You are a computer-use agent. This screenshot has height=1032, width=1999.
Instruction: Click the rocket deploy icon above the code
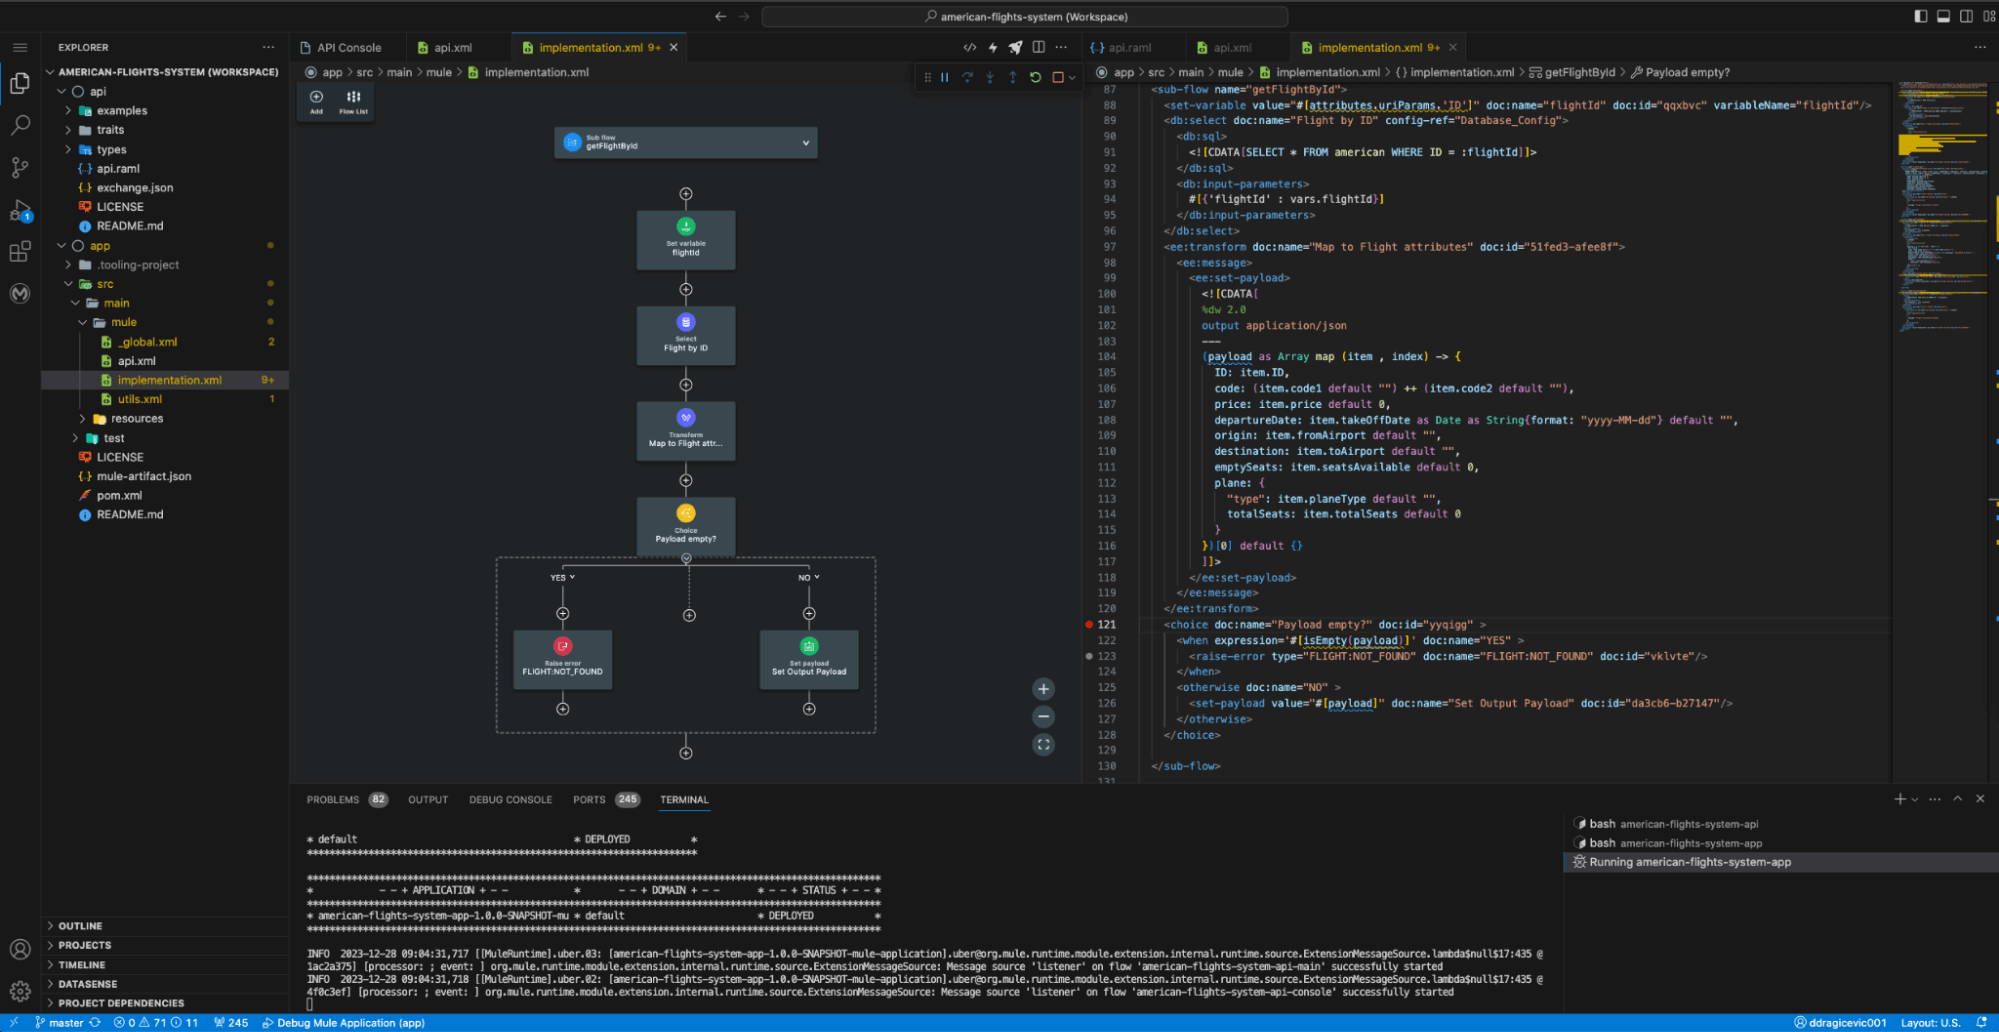[x=1014, y=47]
